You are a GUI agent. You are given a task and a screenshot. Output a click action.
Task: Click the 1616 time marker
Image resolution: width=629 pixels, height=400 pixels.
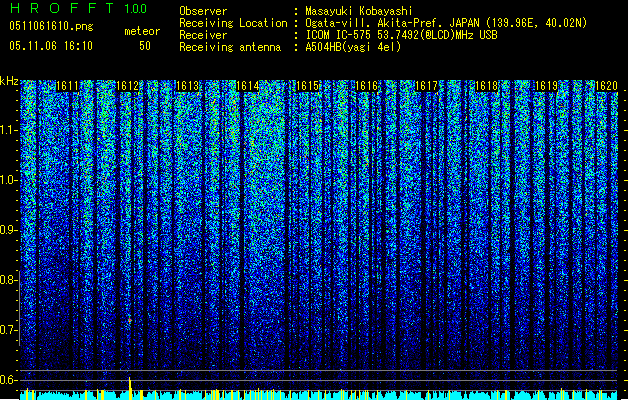pos(367,86)
